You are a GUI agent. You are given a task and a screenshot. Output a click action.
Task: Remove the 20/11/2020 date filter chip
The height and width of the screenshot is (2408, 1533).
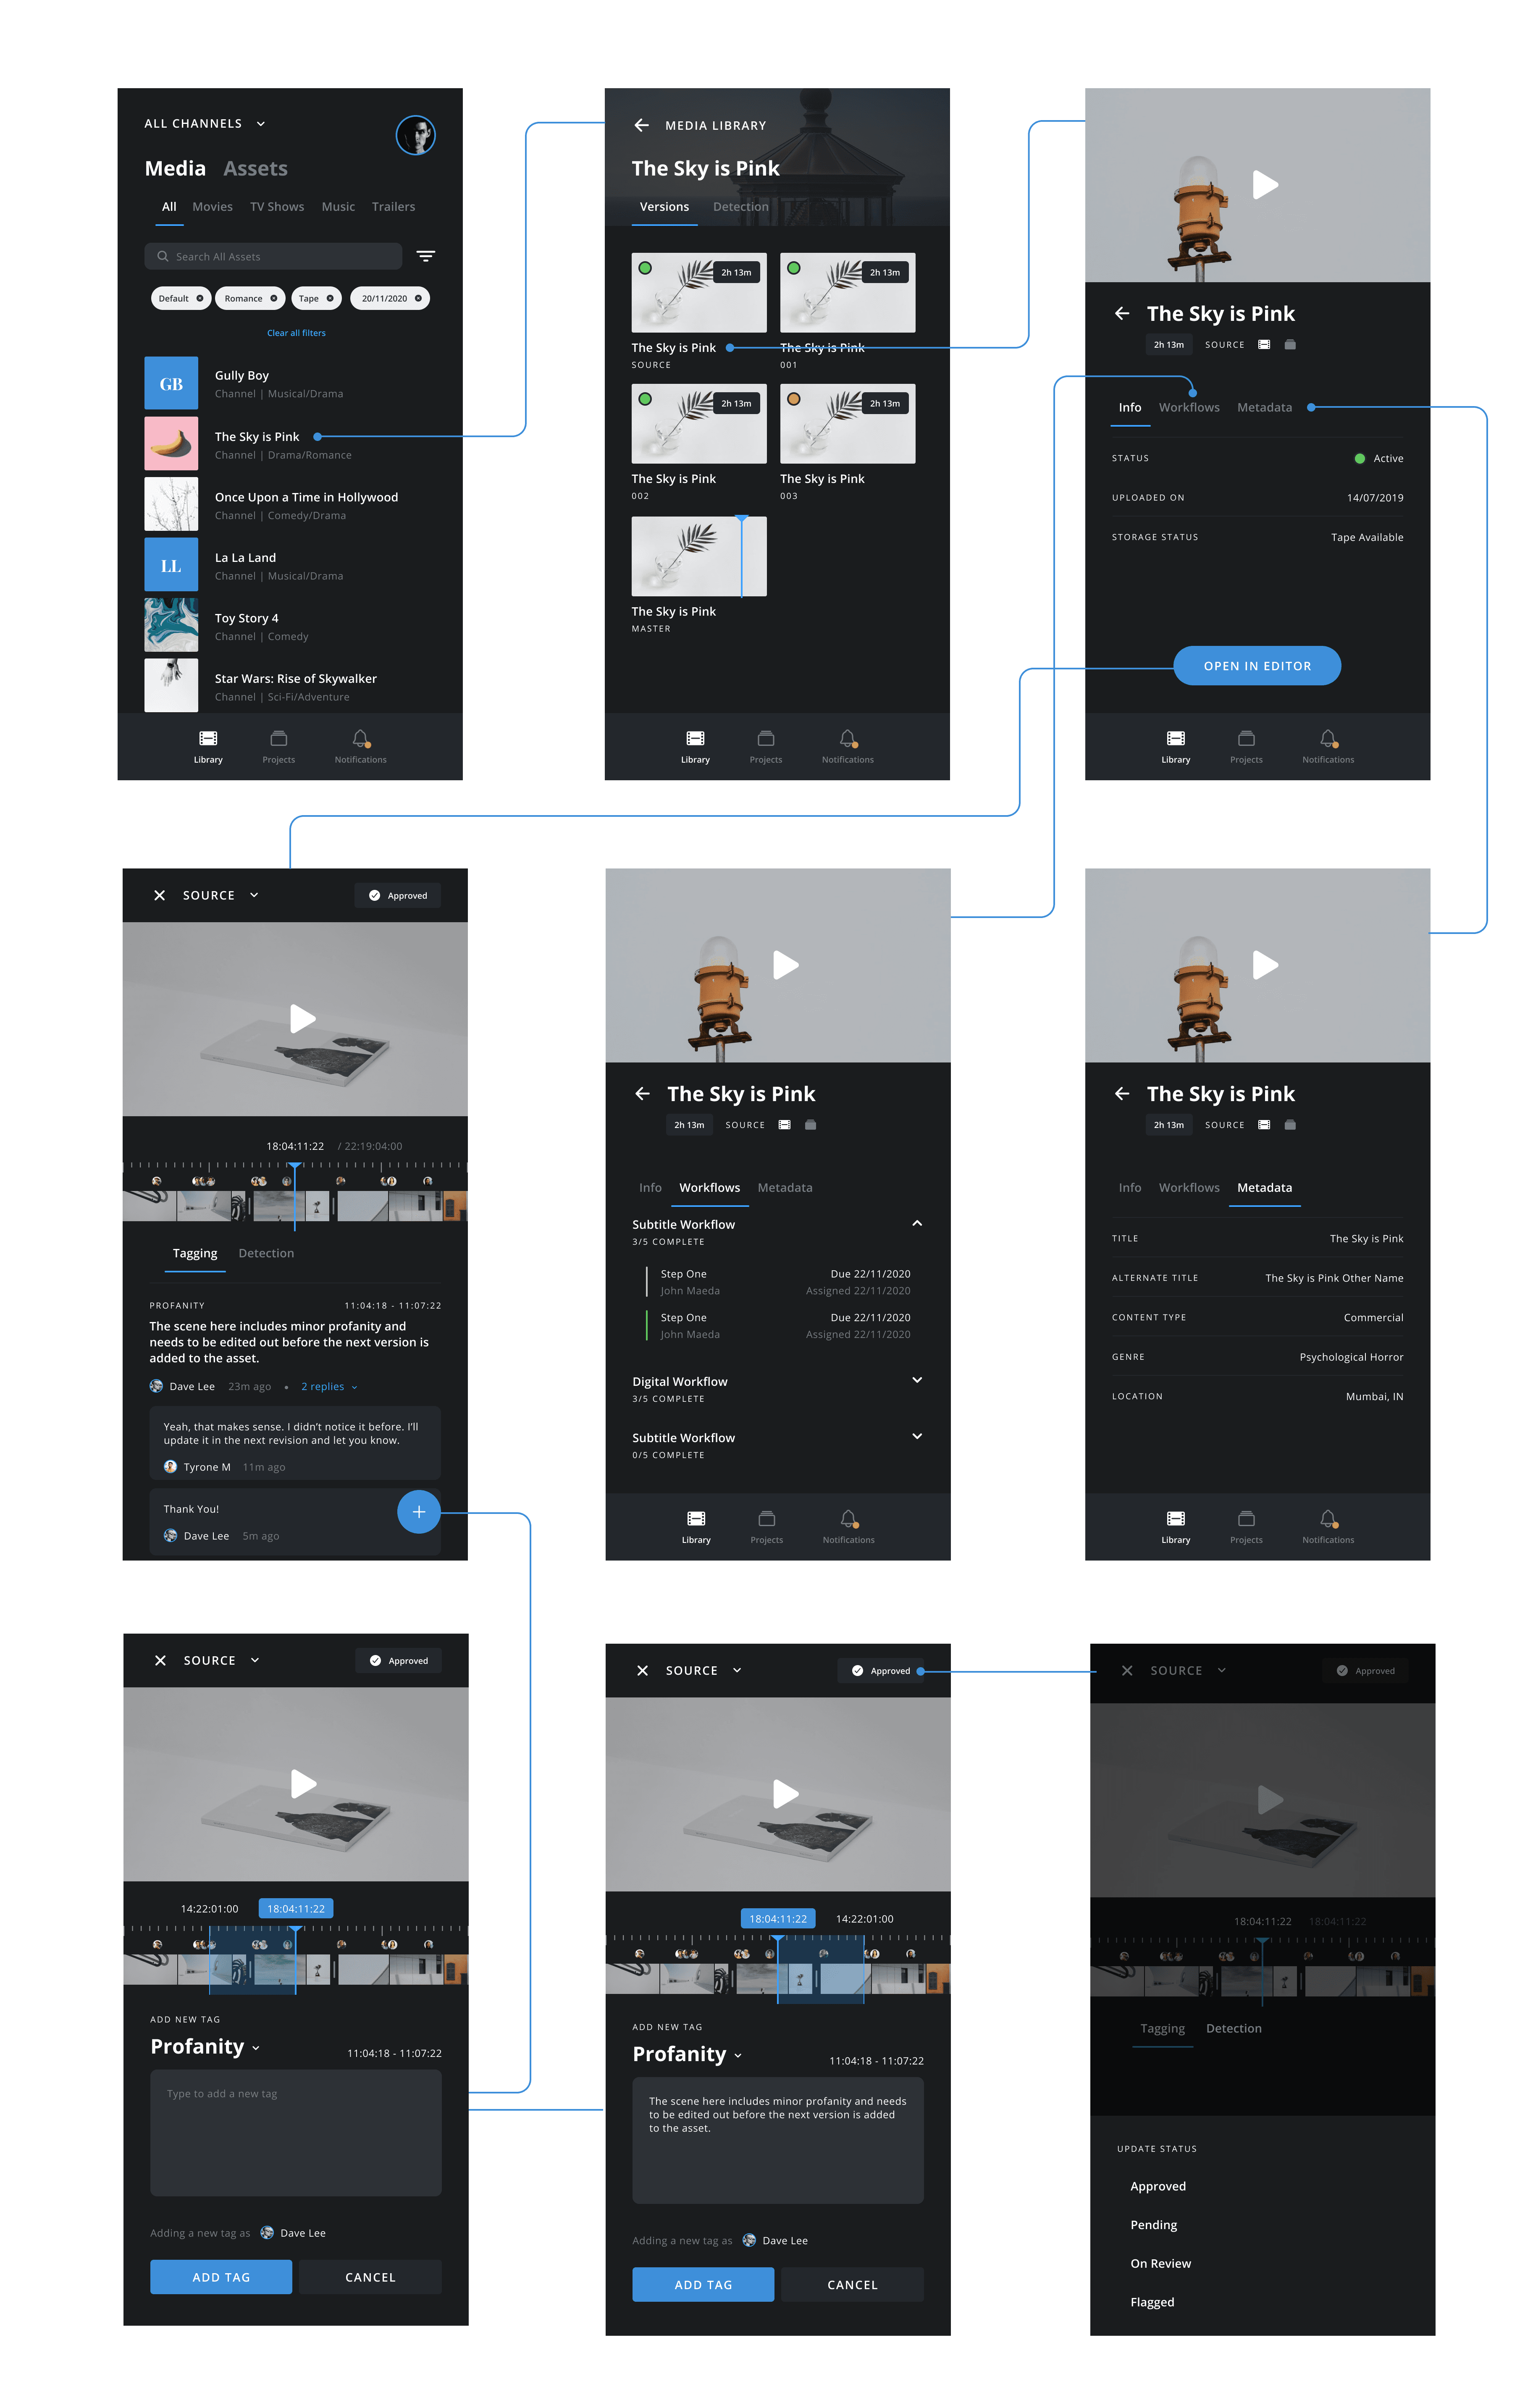point(418,298)
